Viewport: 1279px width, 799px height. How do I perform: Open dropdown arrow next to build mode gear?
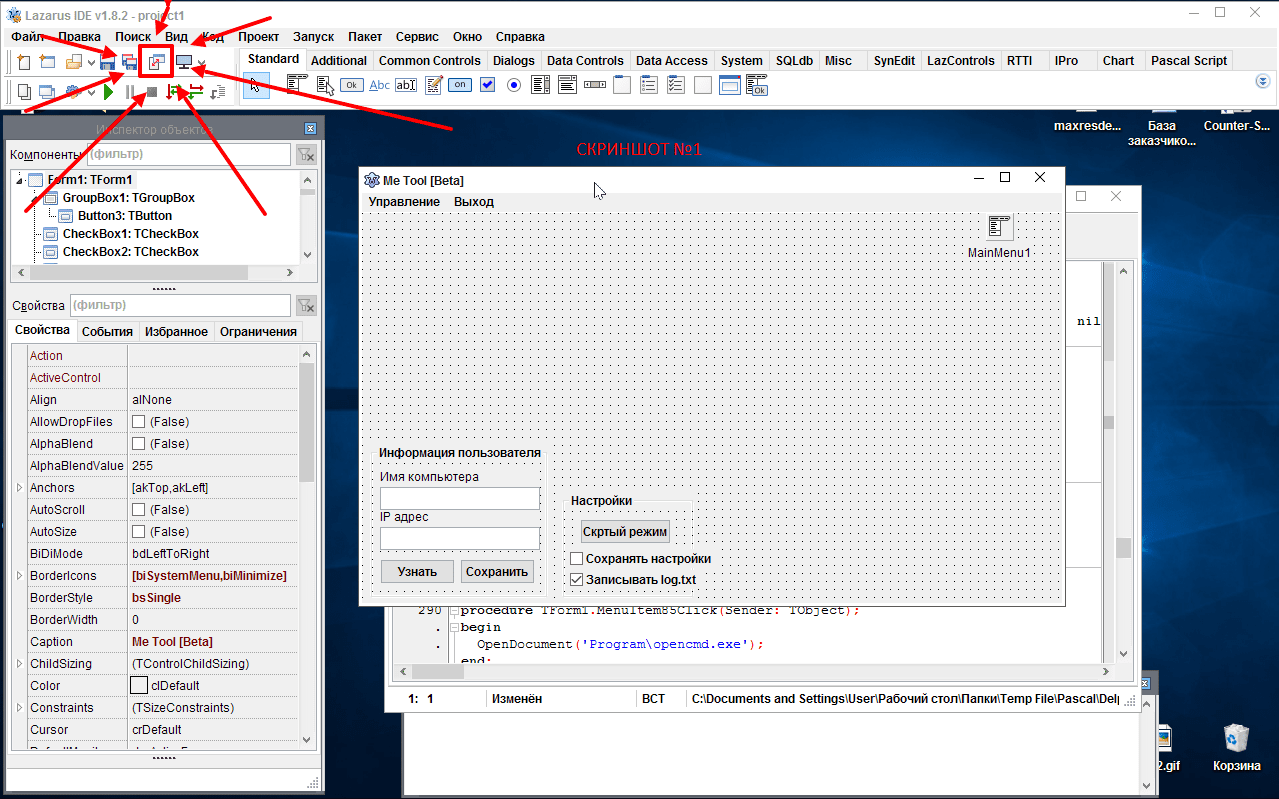click(91, 93)
